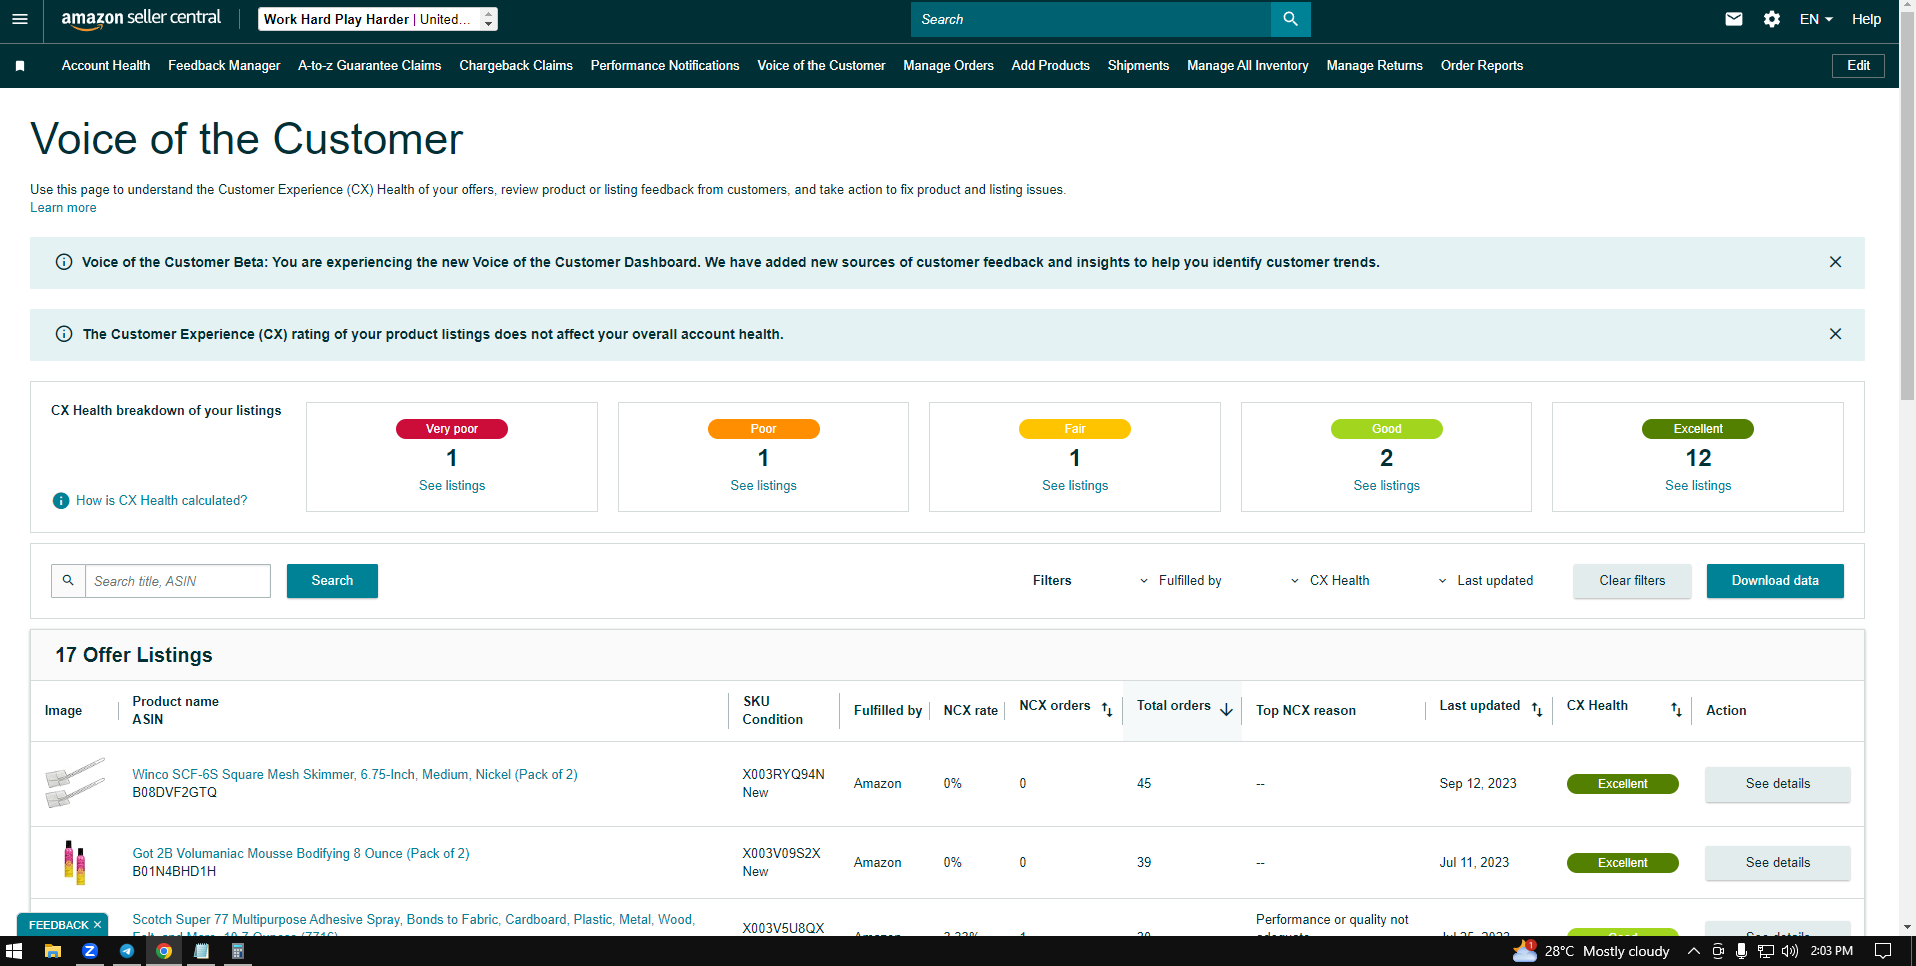Click the Download data button
The height and width of the screenshot is (966, 1916).
tap(1775, 581)
